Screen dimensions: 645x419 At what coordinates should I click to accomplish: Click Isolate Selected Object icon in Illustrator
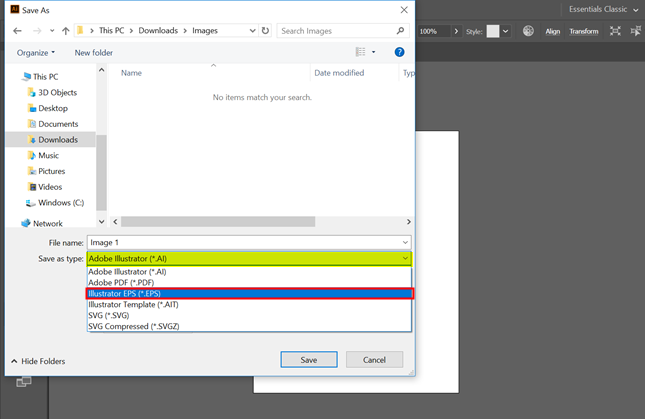click(x=615, y=31)
